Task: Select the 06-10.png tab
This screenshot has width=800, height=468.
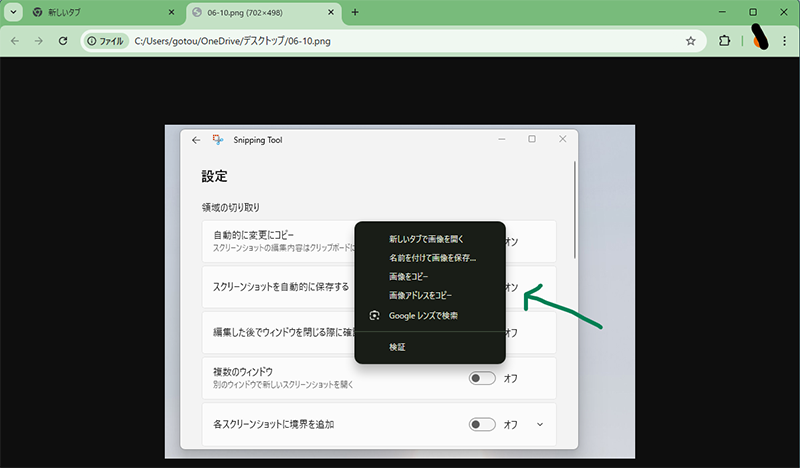Action: (263, 12)
